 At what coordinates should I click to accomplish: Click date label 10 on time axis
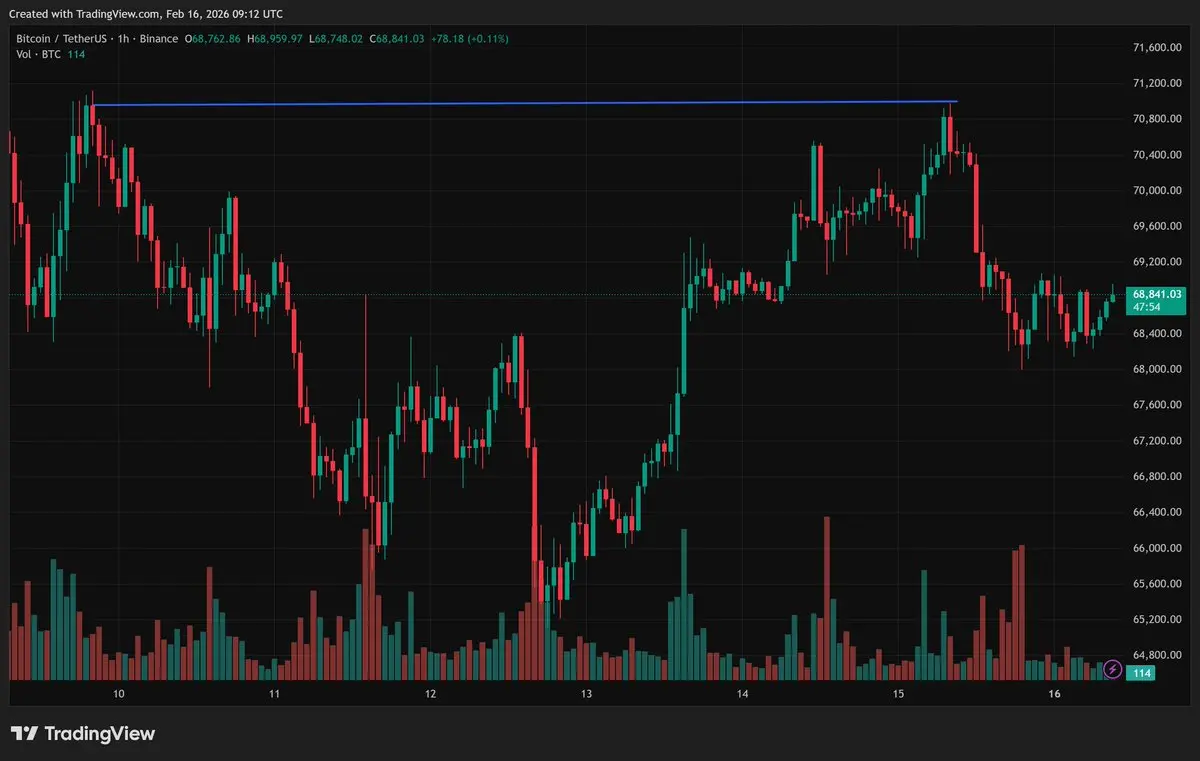119,694
